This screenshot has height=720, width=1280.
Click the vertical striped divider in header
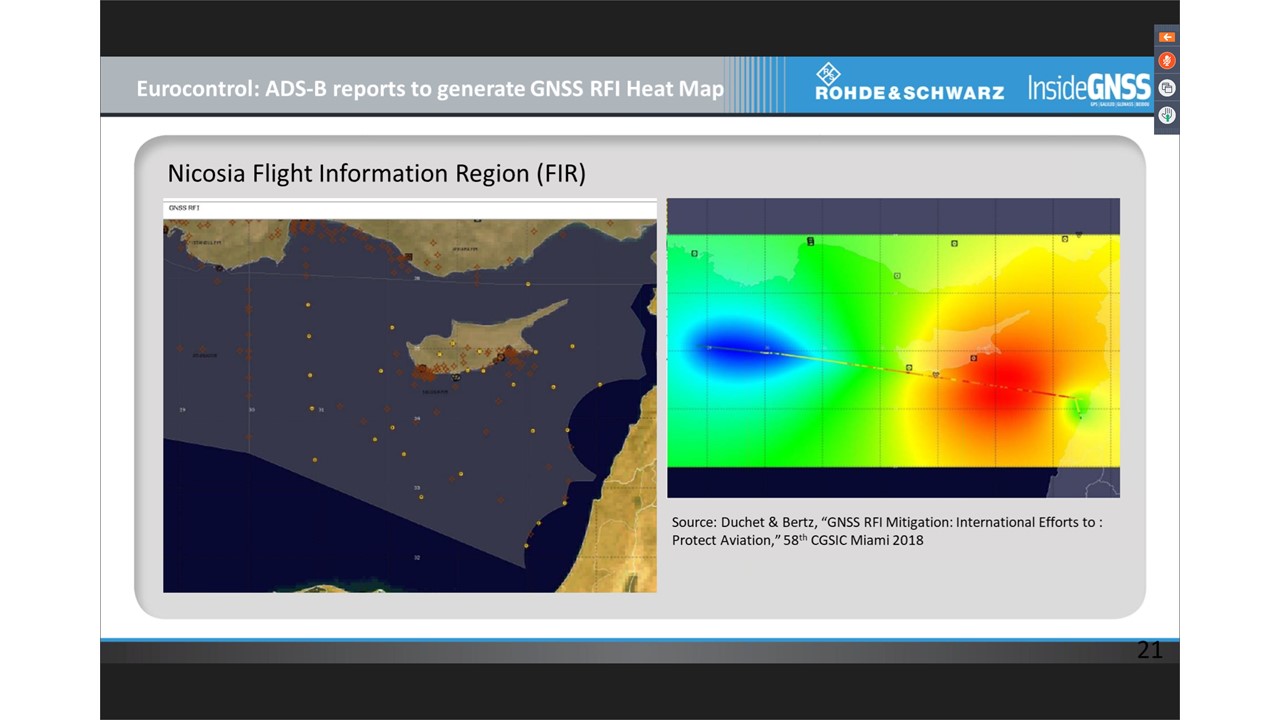click(x=754, y=85)
